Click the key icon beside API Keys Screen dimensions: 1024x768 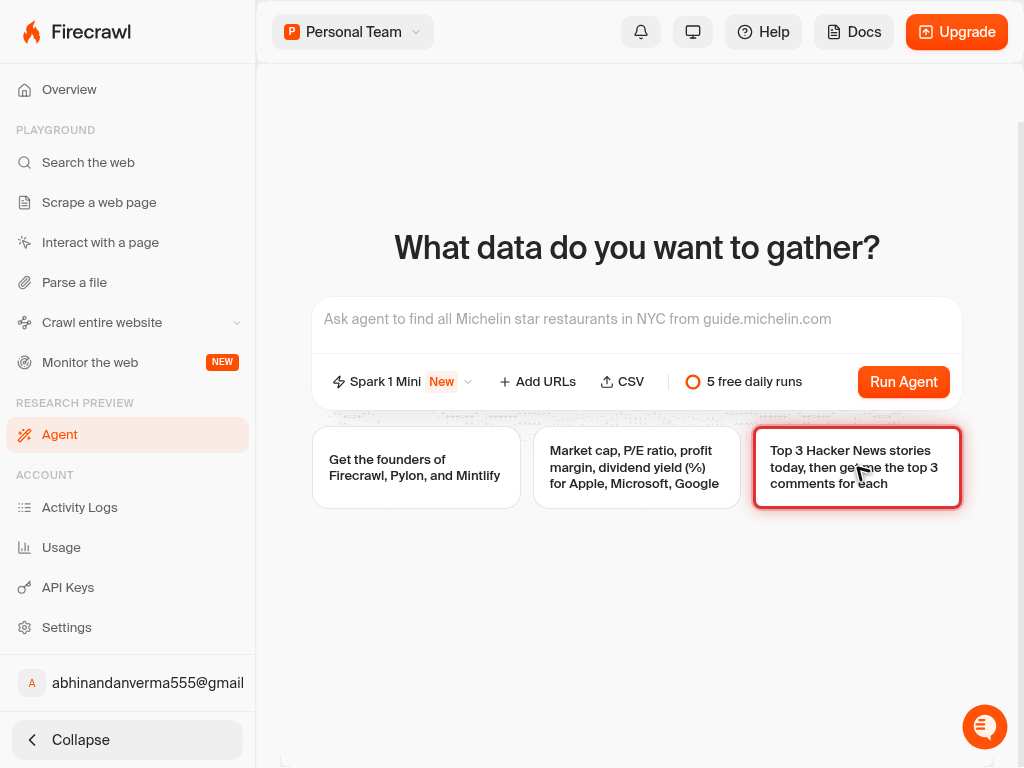(x=24, y=588)
